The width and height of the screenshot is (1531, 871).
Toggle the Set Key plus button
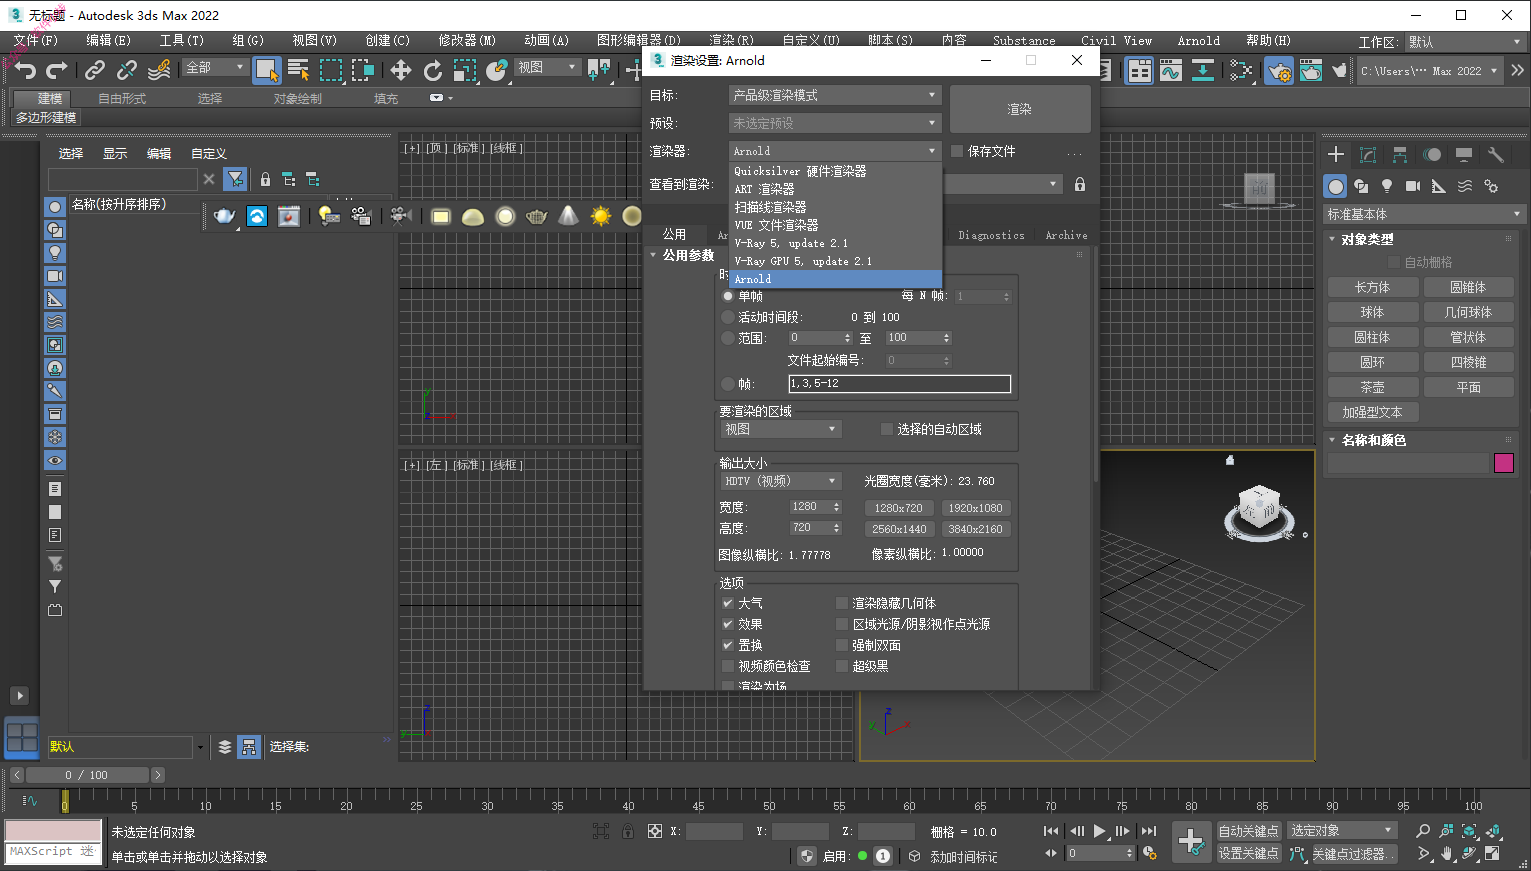[x=1191, y=841]
